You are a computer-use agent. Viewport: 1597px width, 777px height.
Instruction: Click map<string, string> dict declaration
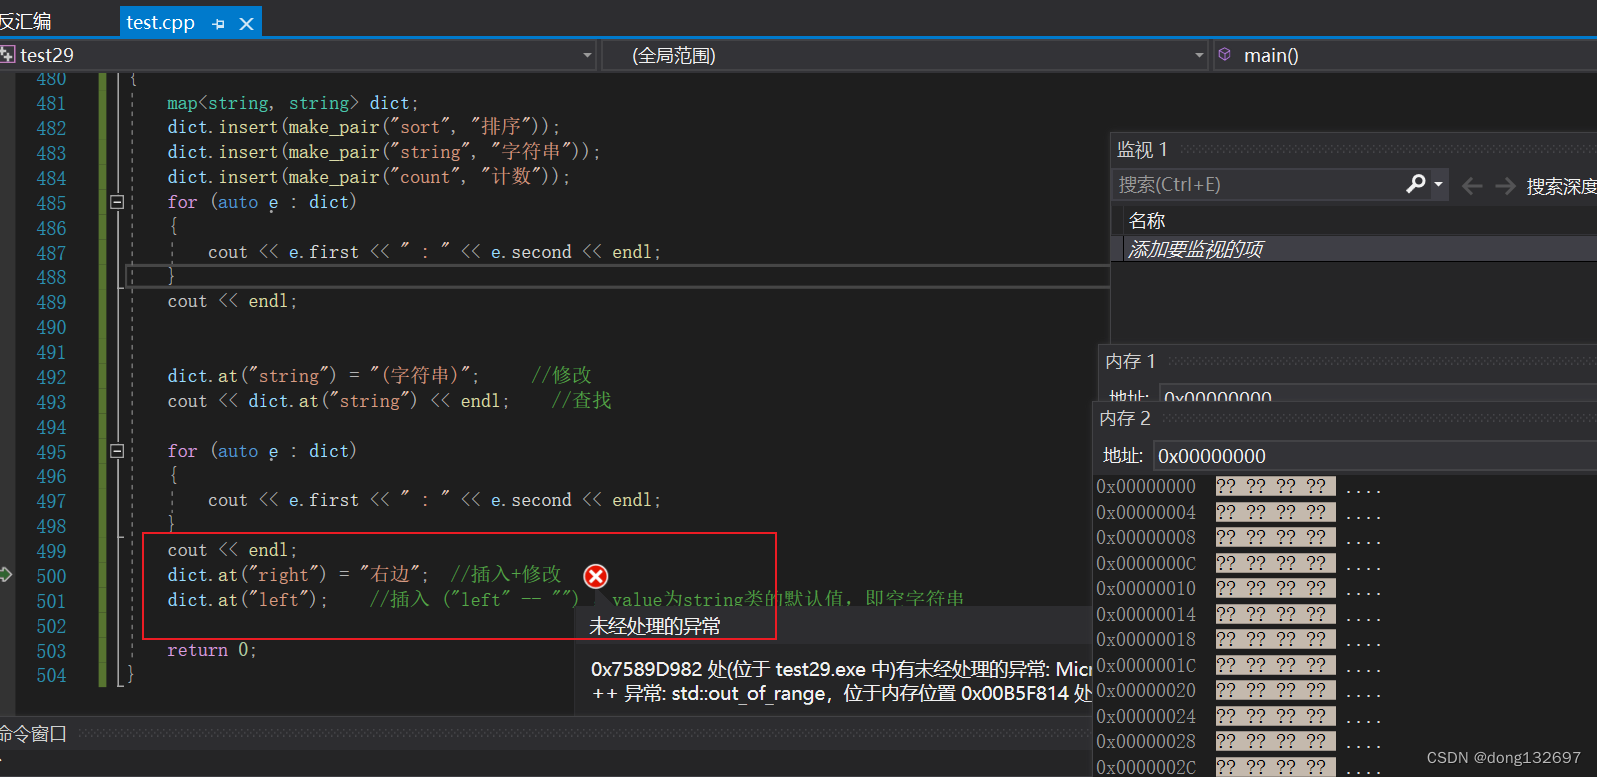[293, 103]
